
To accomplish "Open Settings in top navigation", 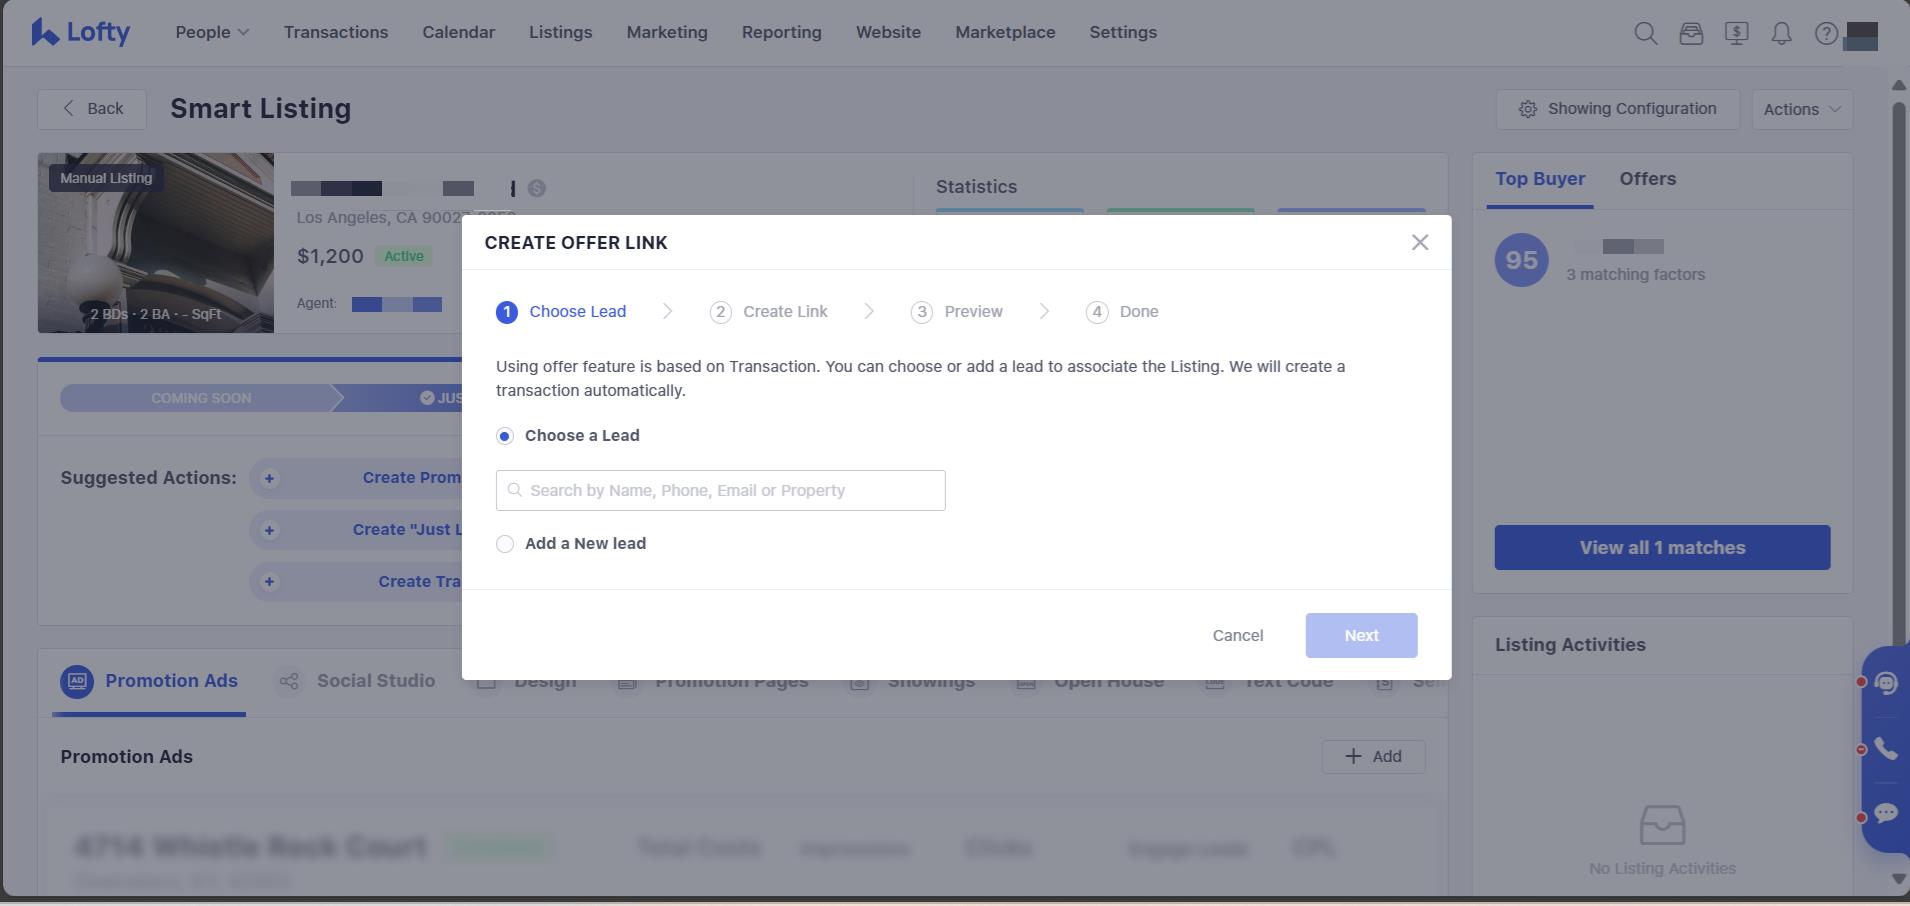I will pos(1123,32).
